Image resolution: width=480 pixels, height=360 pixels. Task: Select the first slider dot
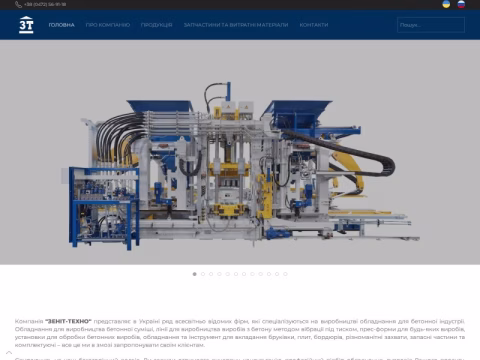coord(195,274)
